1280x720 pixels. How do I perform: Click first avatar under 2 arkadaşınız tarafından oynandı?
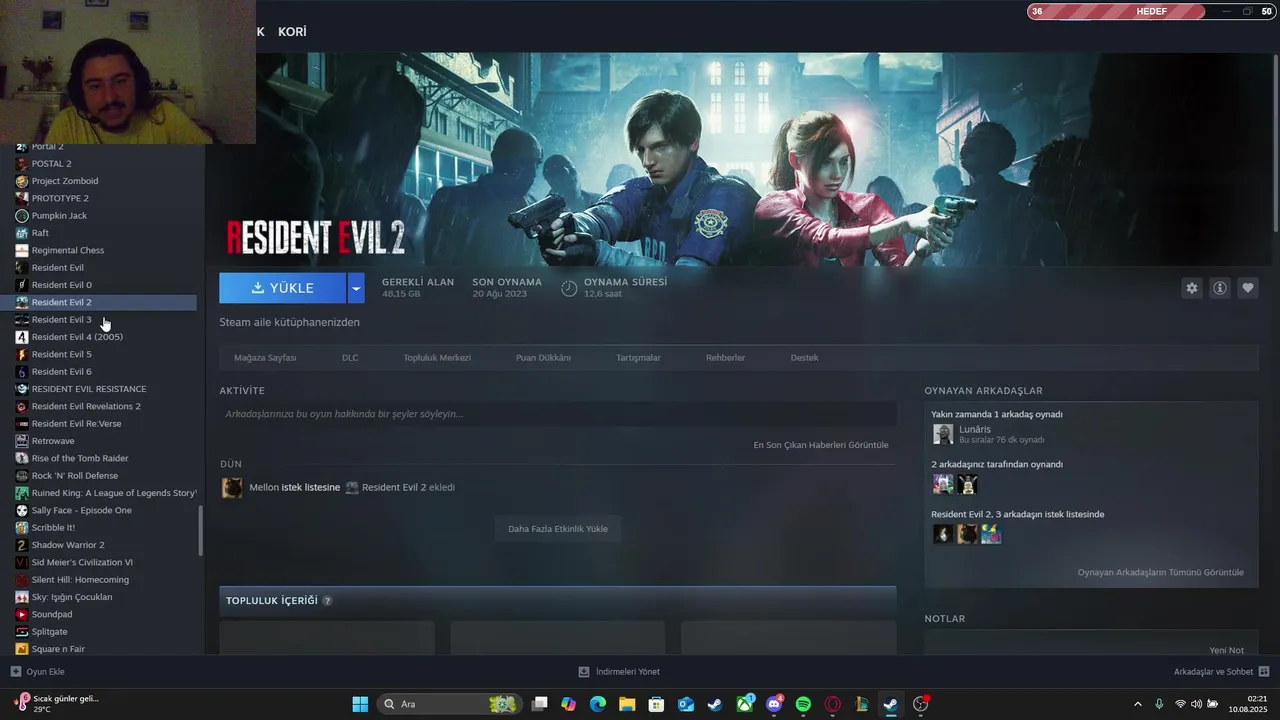point(943,484)
